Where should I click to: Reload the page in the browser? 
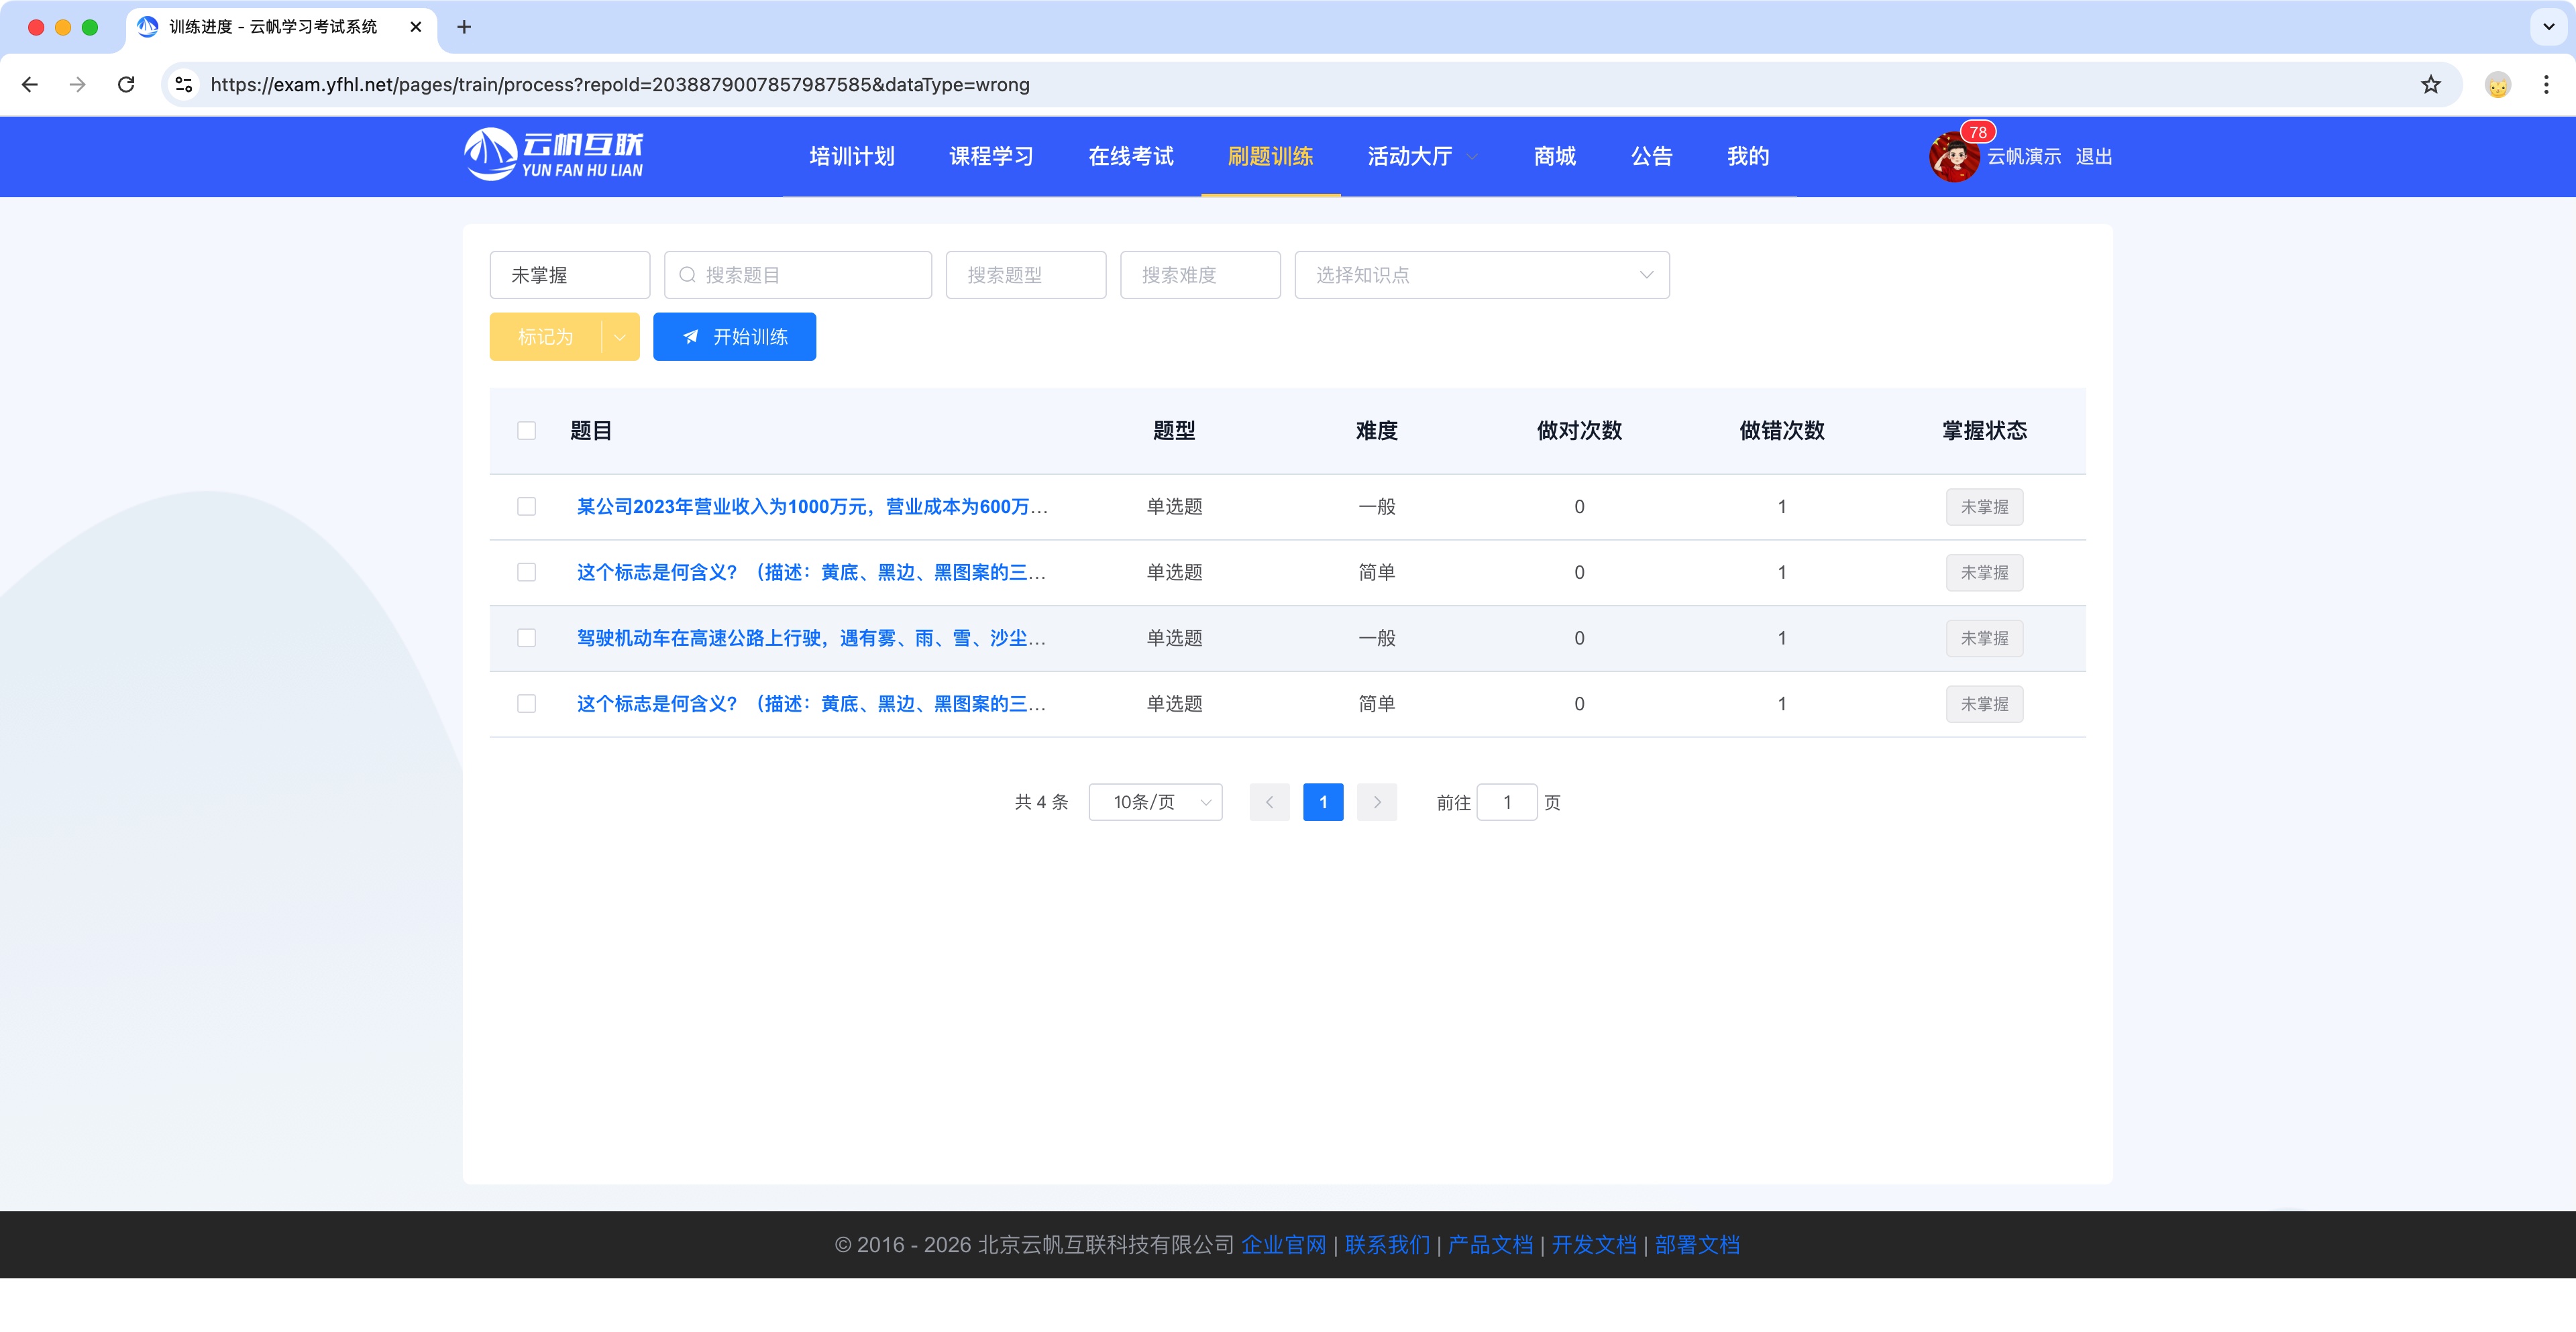point(126,85)
